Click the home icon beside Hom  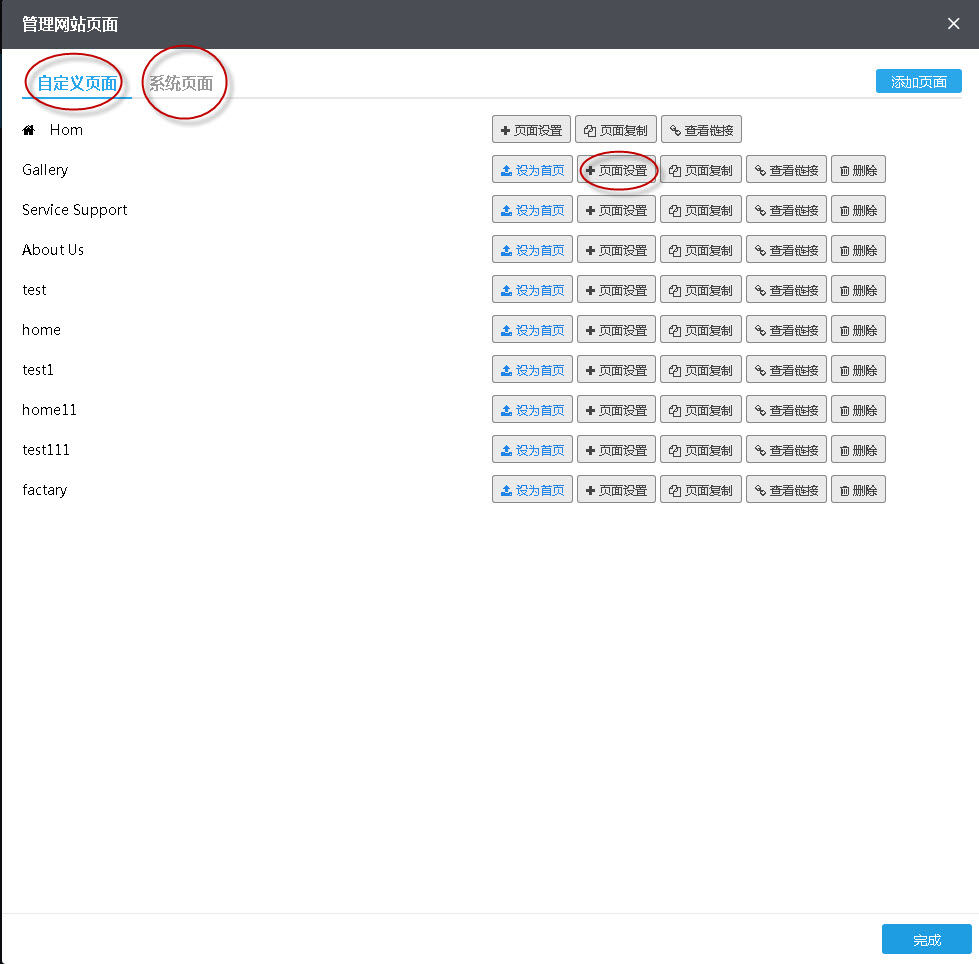pyautogui.click(x=29, y=130)
